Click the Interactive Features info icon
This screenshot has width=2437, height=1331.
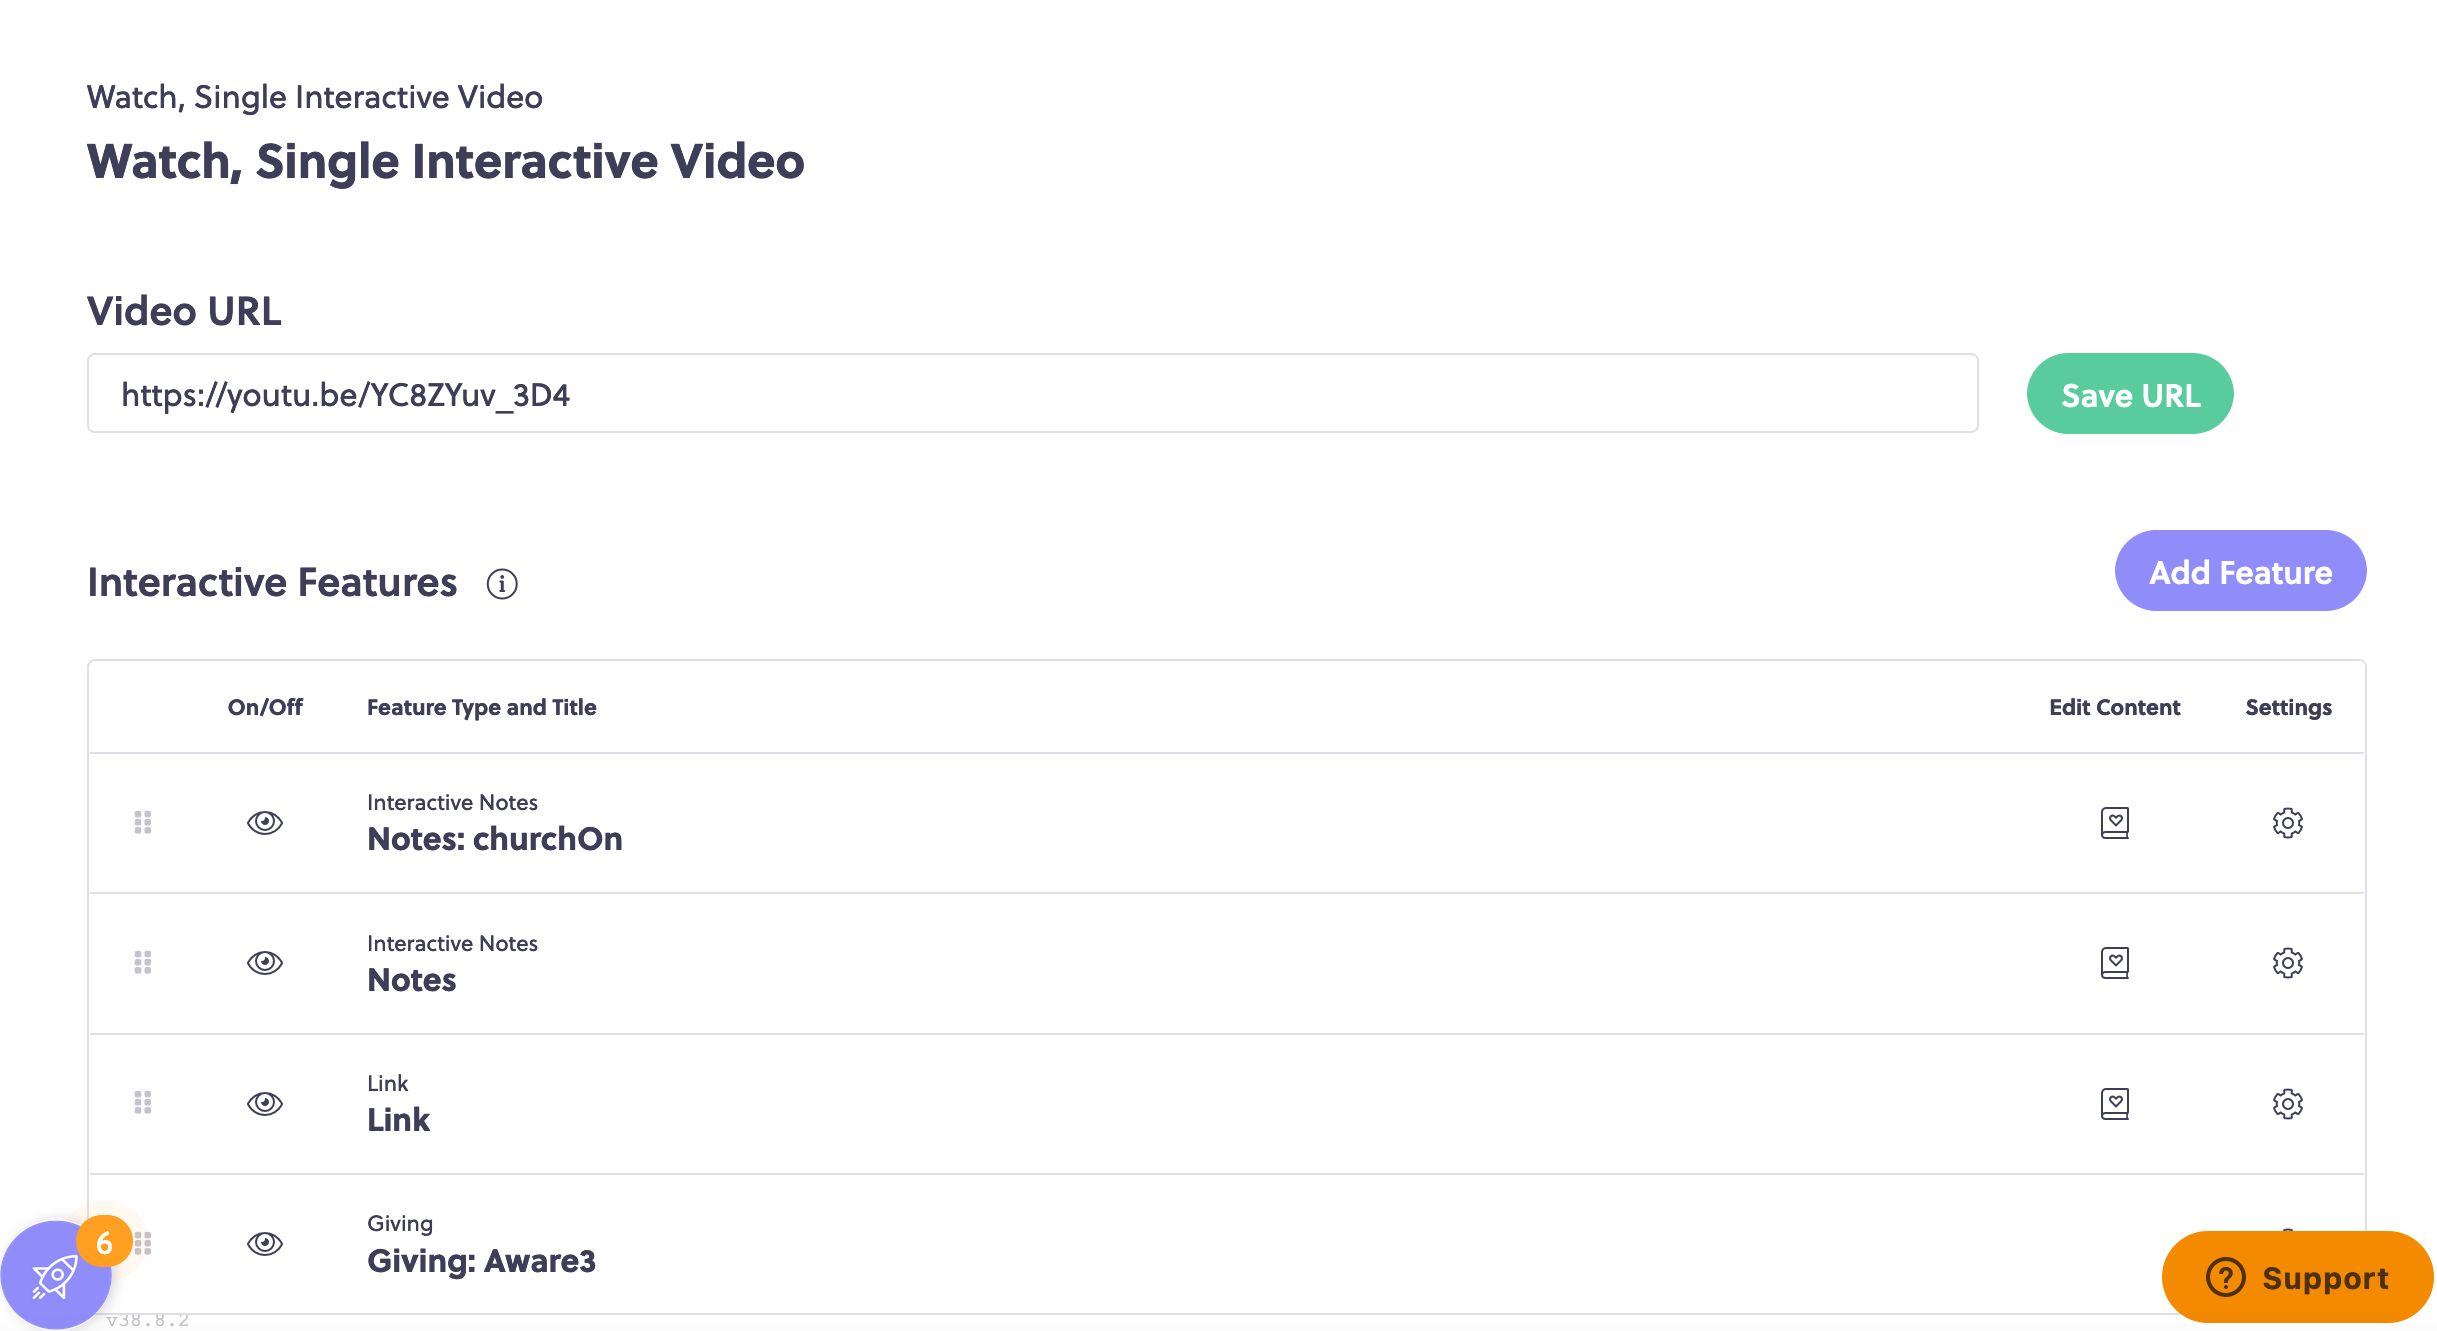point(502,584)
